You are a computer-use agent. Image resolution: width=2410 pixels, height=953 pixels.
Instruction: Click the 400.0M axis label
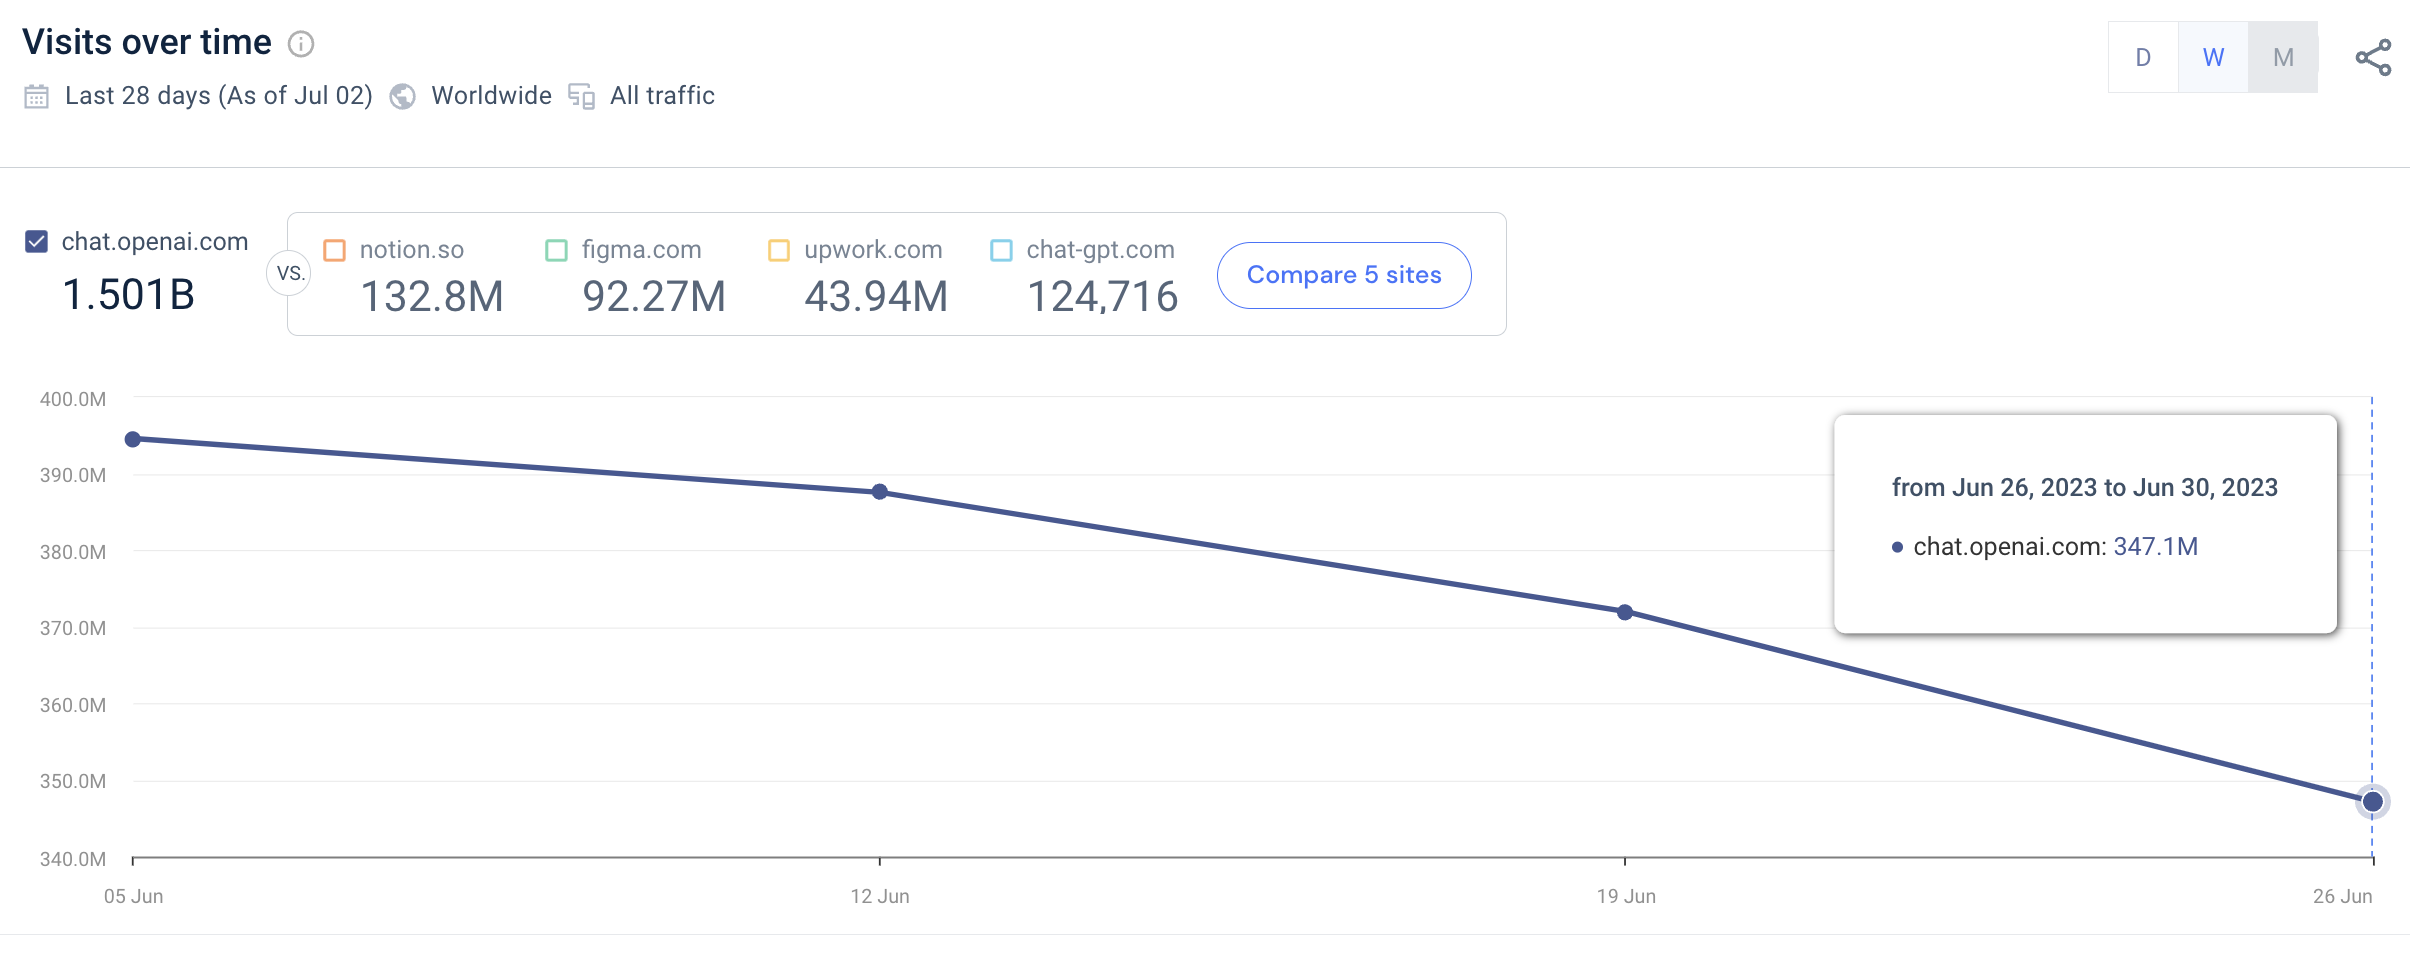point(73,399)
